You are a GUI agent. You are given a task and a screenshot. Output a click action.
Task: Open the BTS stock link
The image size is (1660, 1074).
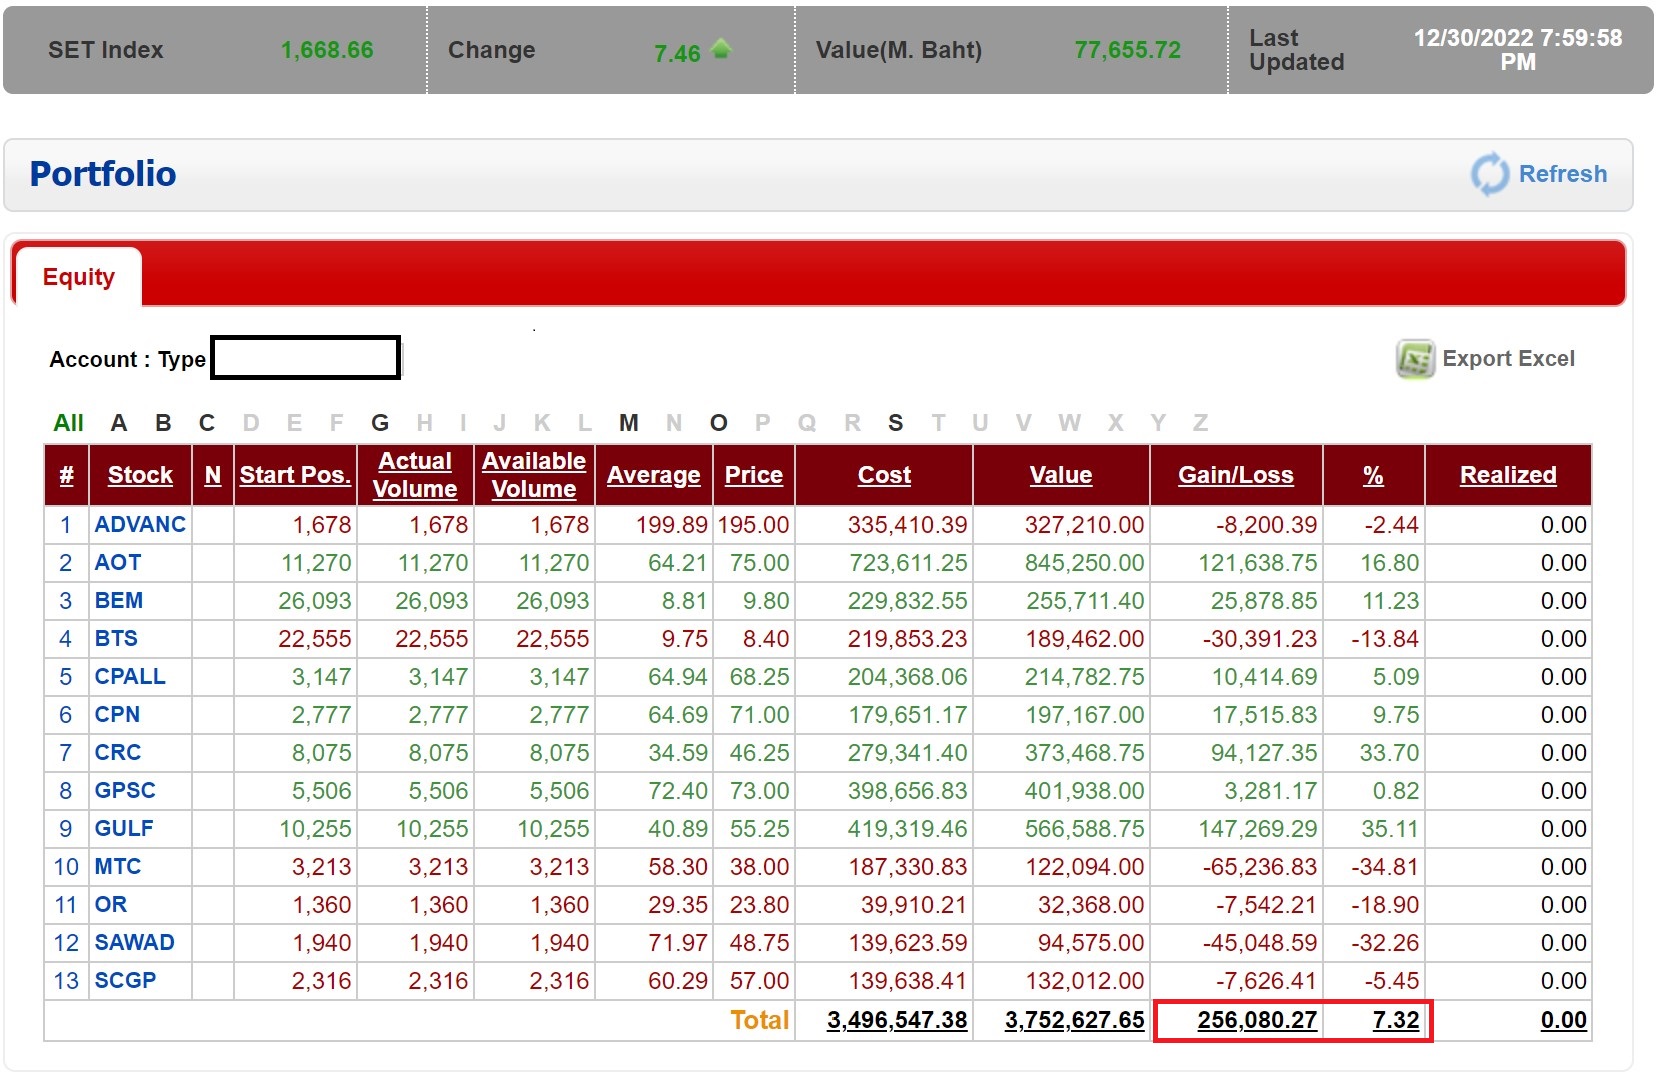pyautogui.click(x=116, y=639)
